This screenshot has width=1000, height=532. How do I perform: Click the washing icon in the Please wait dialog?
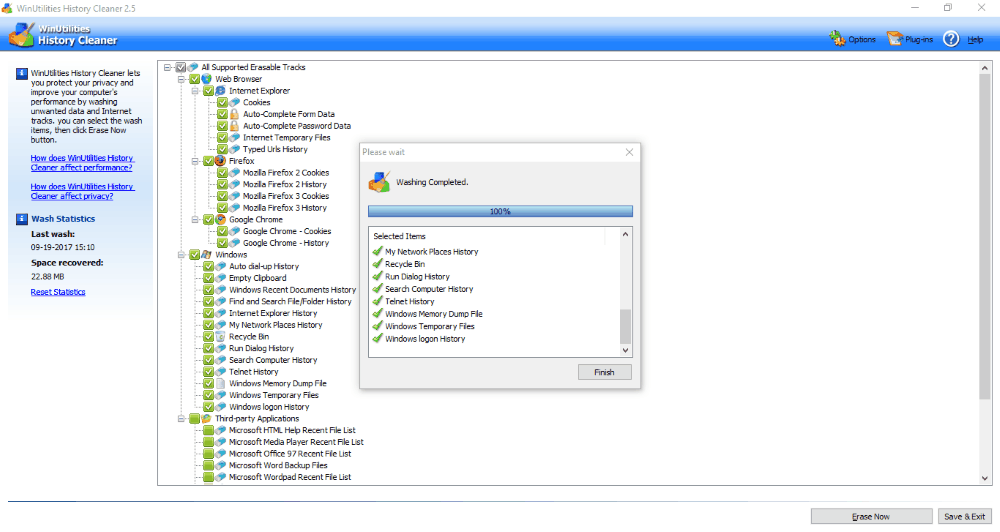(x=379, y=182)
